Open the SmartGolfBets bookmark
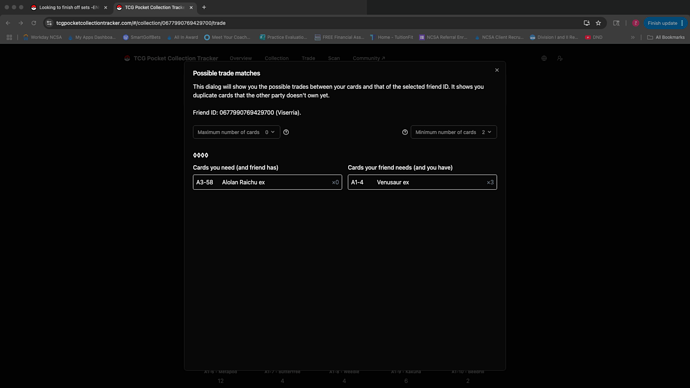Viewport: 690px width, 388px height. 142,37
